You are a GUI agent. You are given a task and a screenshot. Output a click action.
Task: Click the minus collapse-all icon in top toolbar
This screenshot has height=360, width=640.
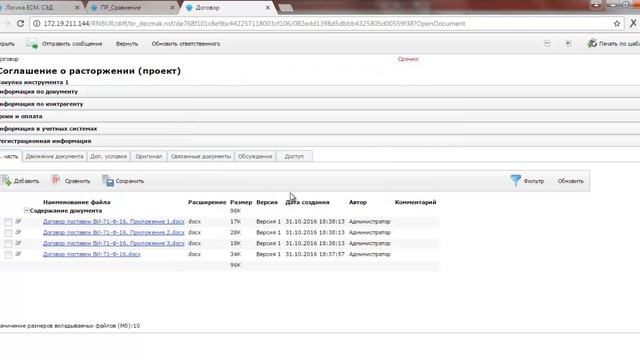click(547, 43)
